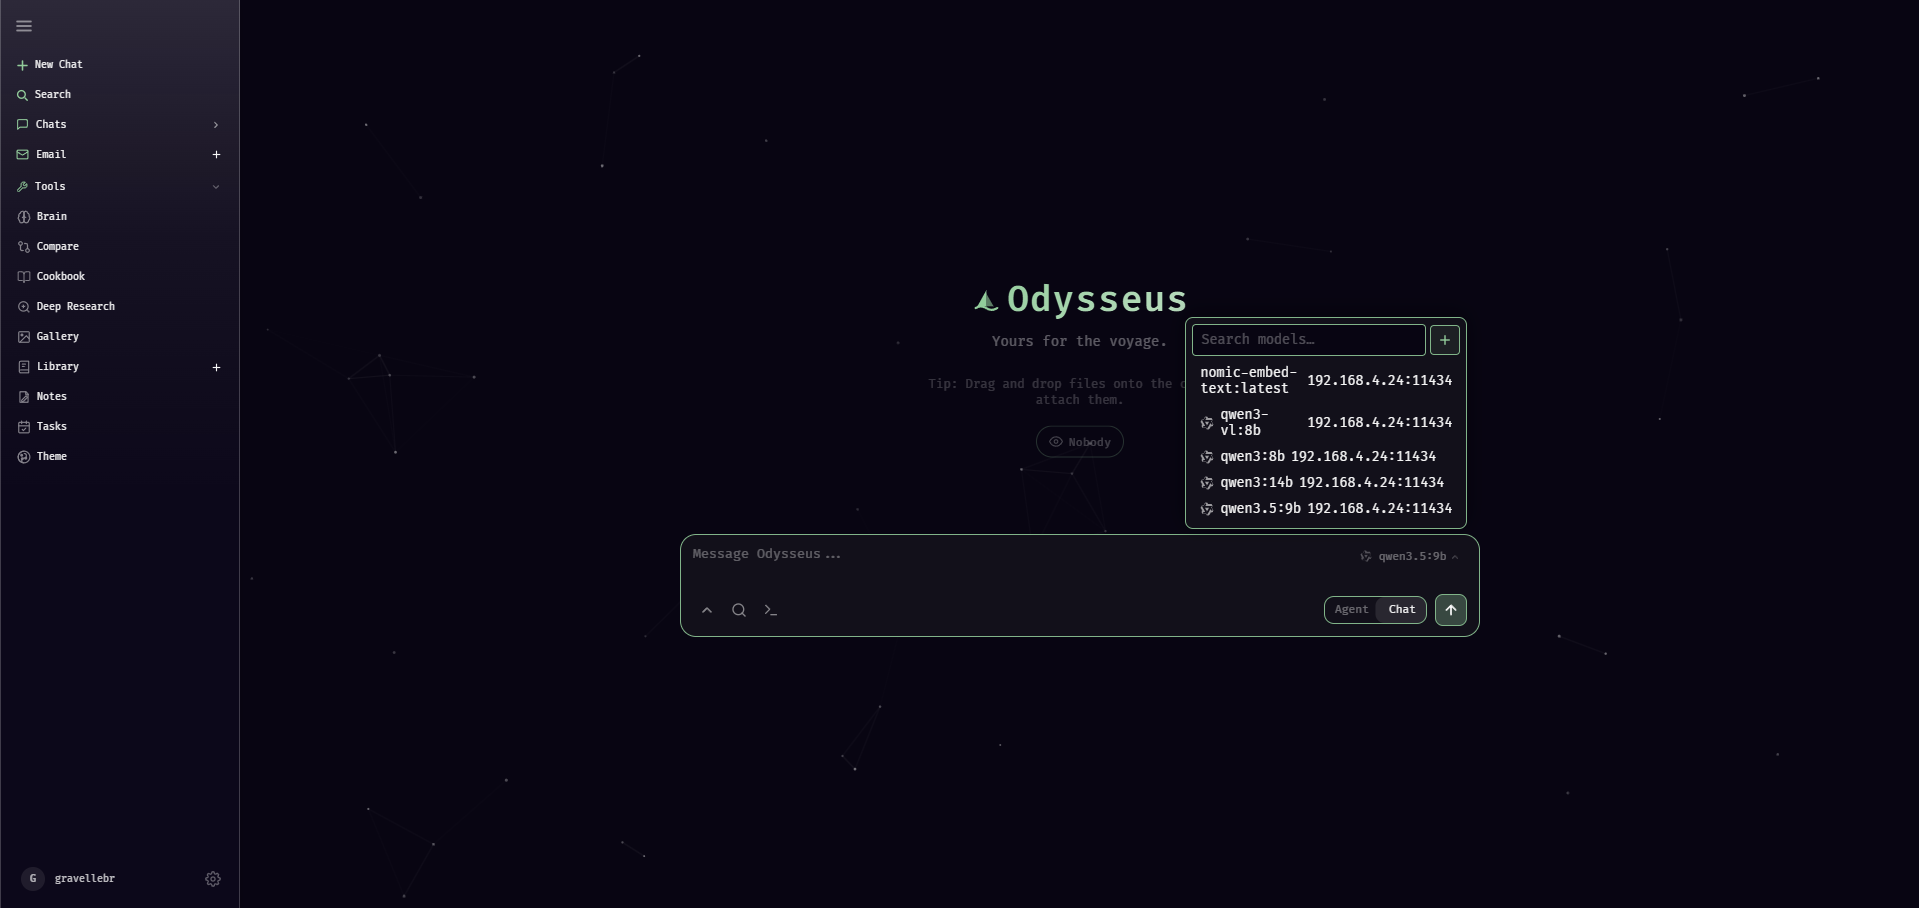Click the G user avatar
Screen dimensions: 1919x908
33,878
